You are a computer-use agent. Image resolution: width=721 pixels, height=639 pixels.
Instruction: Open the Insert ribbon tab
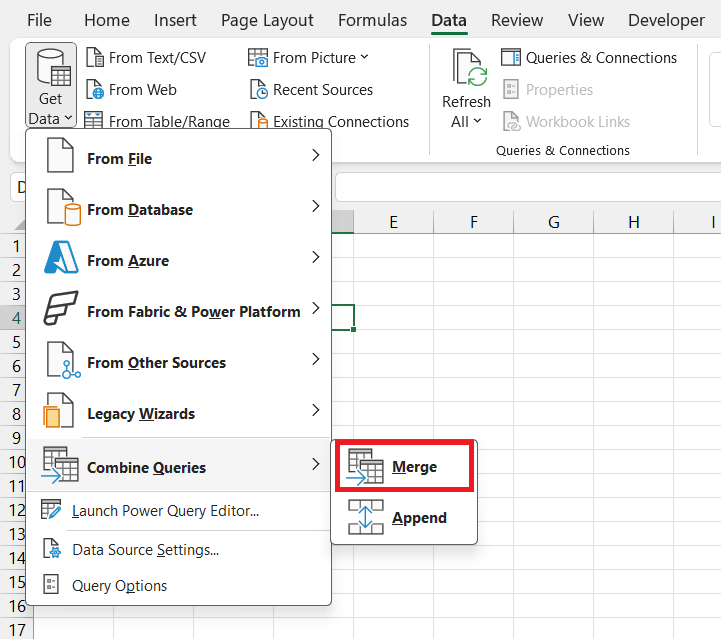[x=175, y=20]
